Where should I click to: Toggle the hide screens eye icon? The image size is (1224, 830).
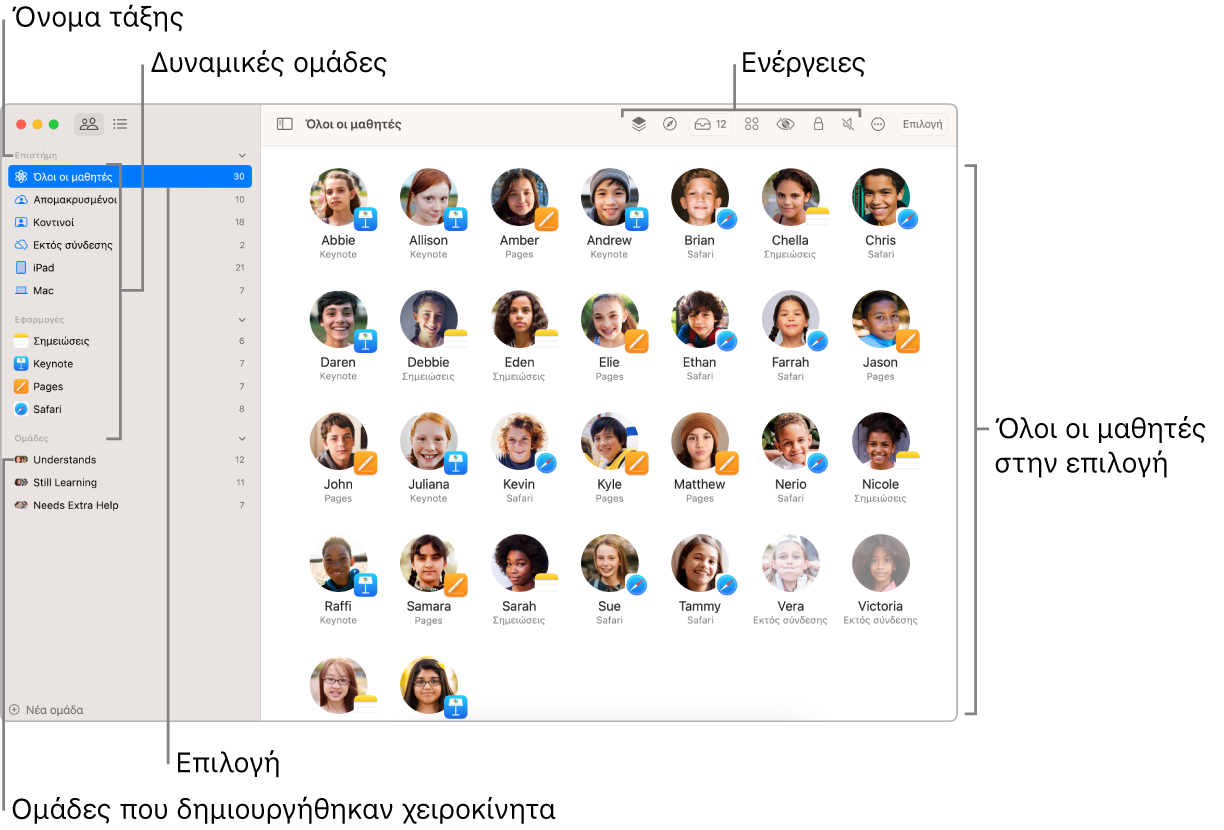785,124
